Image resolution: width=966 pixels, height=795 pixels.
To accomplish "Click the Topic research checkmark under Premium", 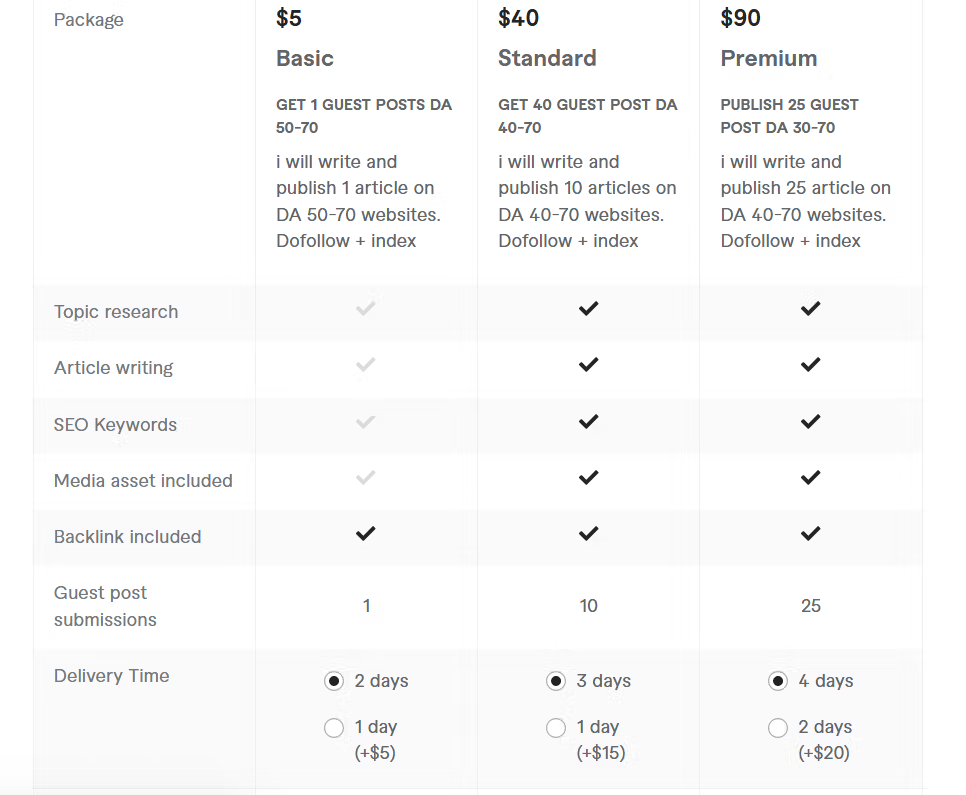I will (x=810, y=309).
